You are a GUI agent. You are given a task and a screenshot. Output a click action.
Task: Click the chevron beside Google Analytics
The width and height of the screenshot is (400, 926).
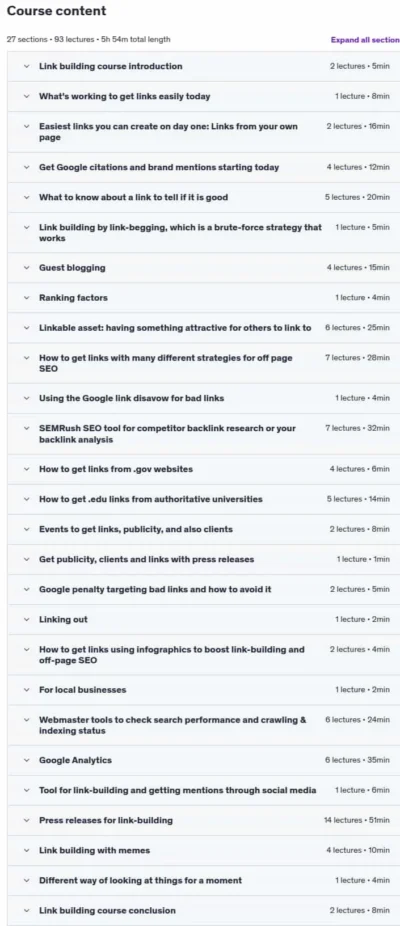26,760
